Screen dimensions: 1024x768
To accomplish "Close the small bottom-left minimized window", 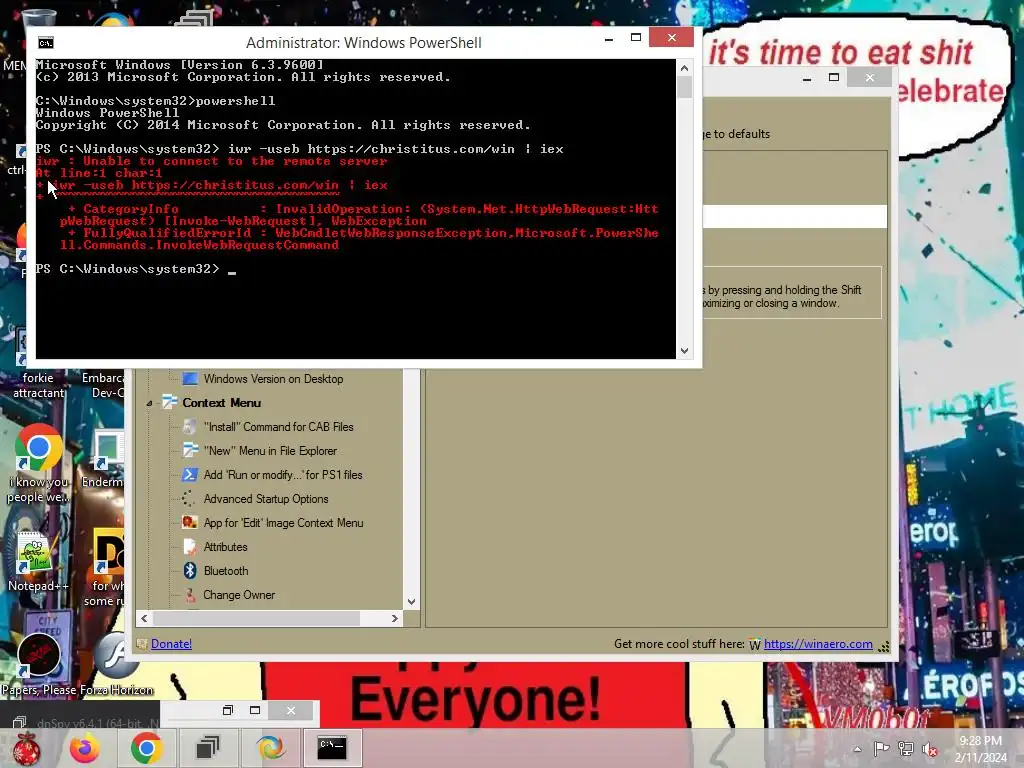I will click(291, 711).
